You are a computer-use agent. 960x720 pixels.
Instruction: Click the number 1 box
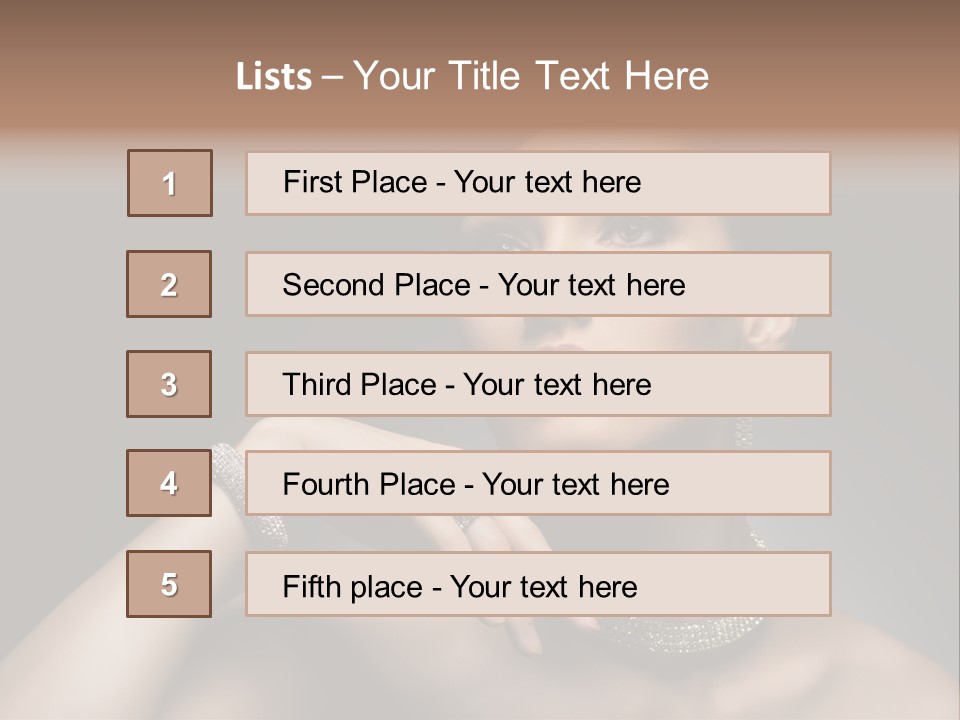170,183
